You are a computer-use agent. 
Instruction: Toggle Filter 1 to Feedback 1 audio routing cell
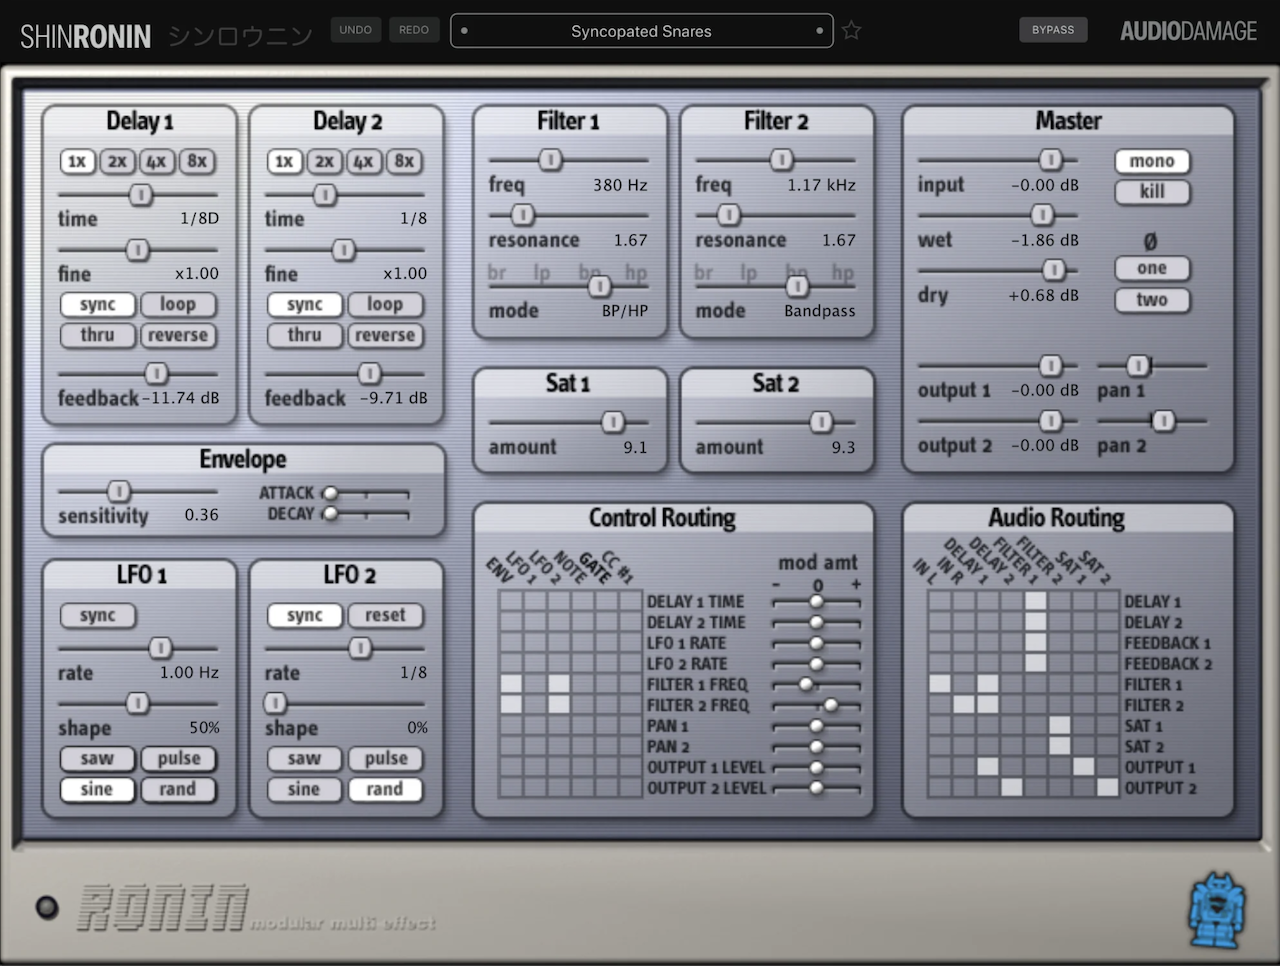pyautogui.click(x=1036, y=643)
